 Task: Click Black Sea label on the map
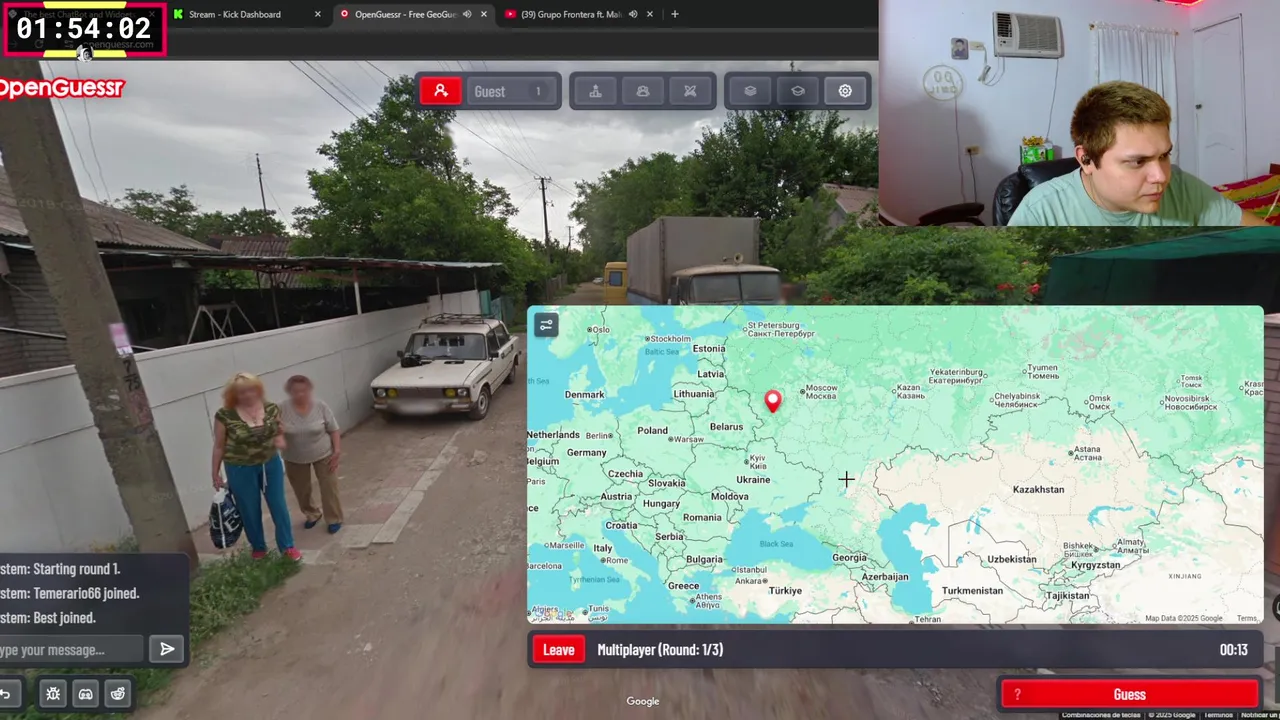point(776,544)
